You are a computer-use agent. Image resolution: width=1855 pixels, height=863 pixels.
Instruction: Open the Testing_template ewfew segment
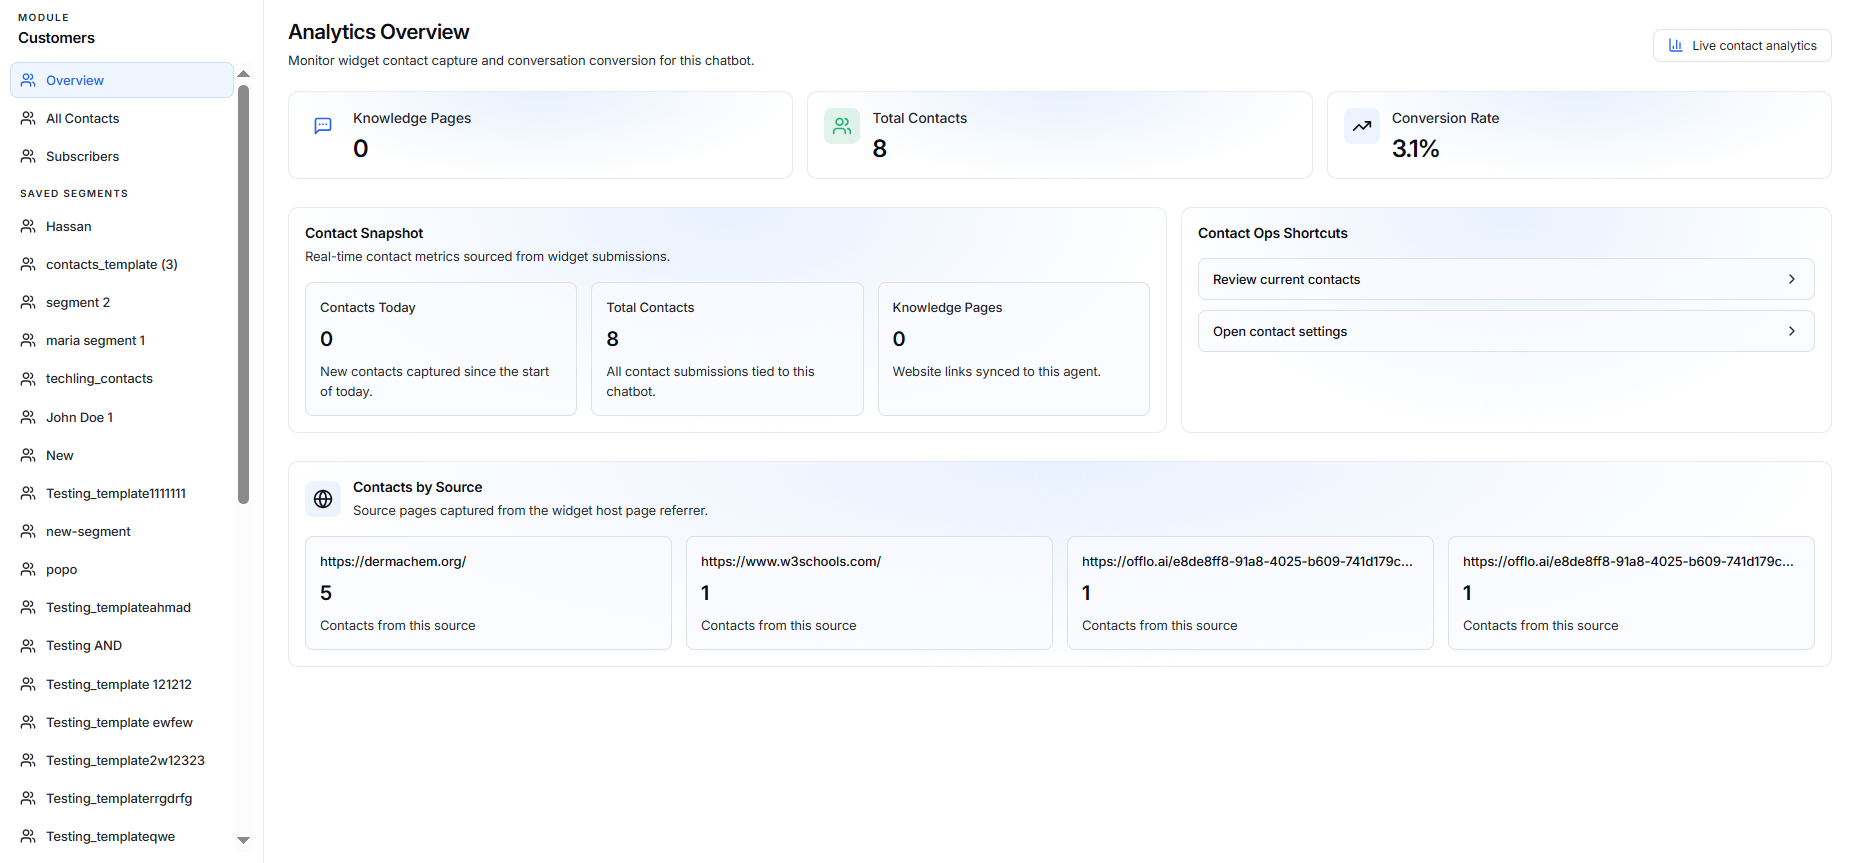[x=122, y=722]
